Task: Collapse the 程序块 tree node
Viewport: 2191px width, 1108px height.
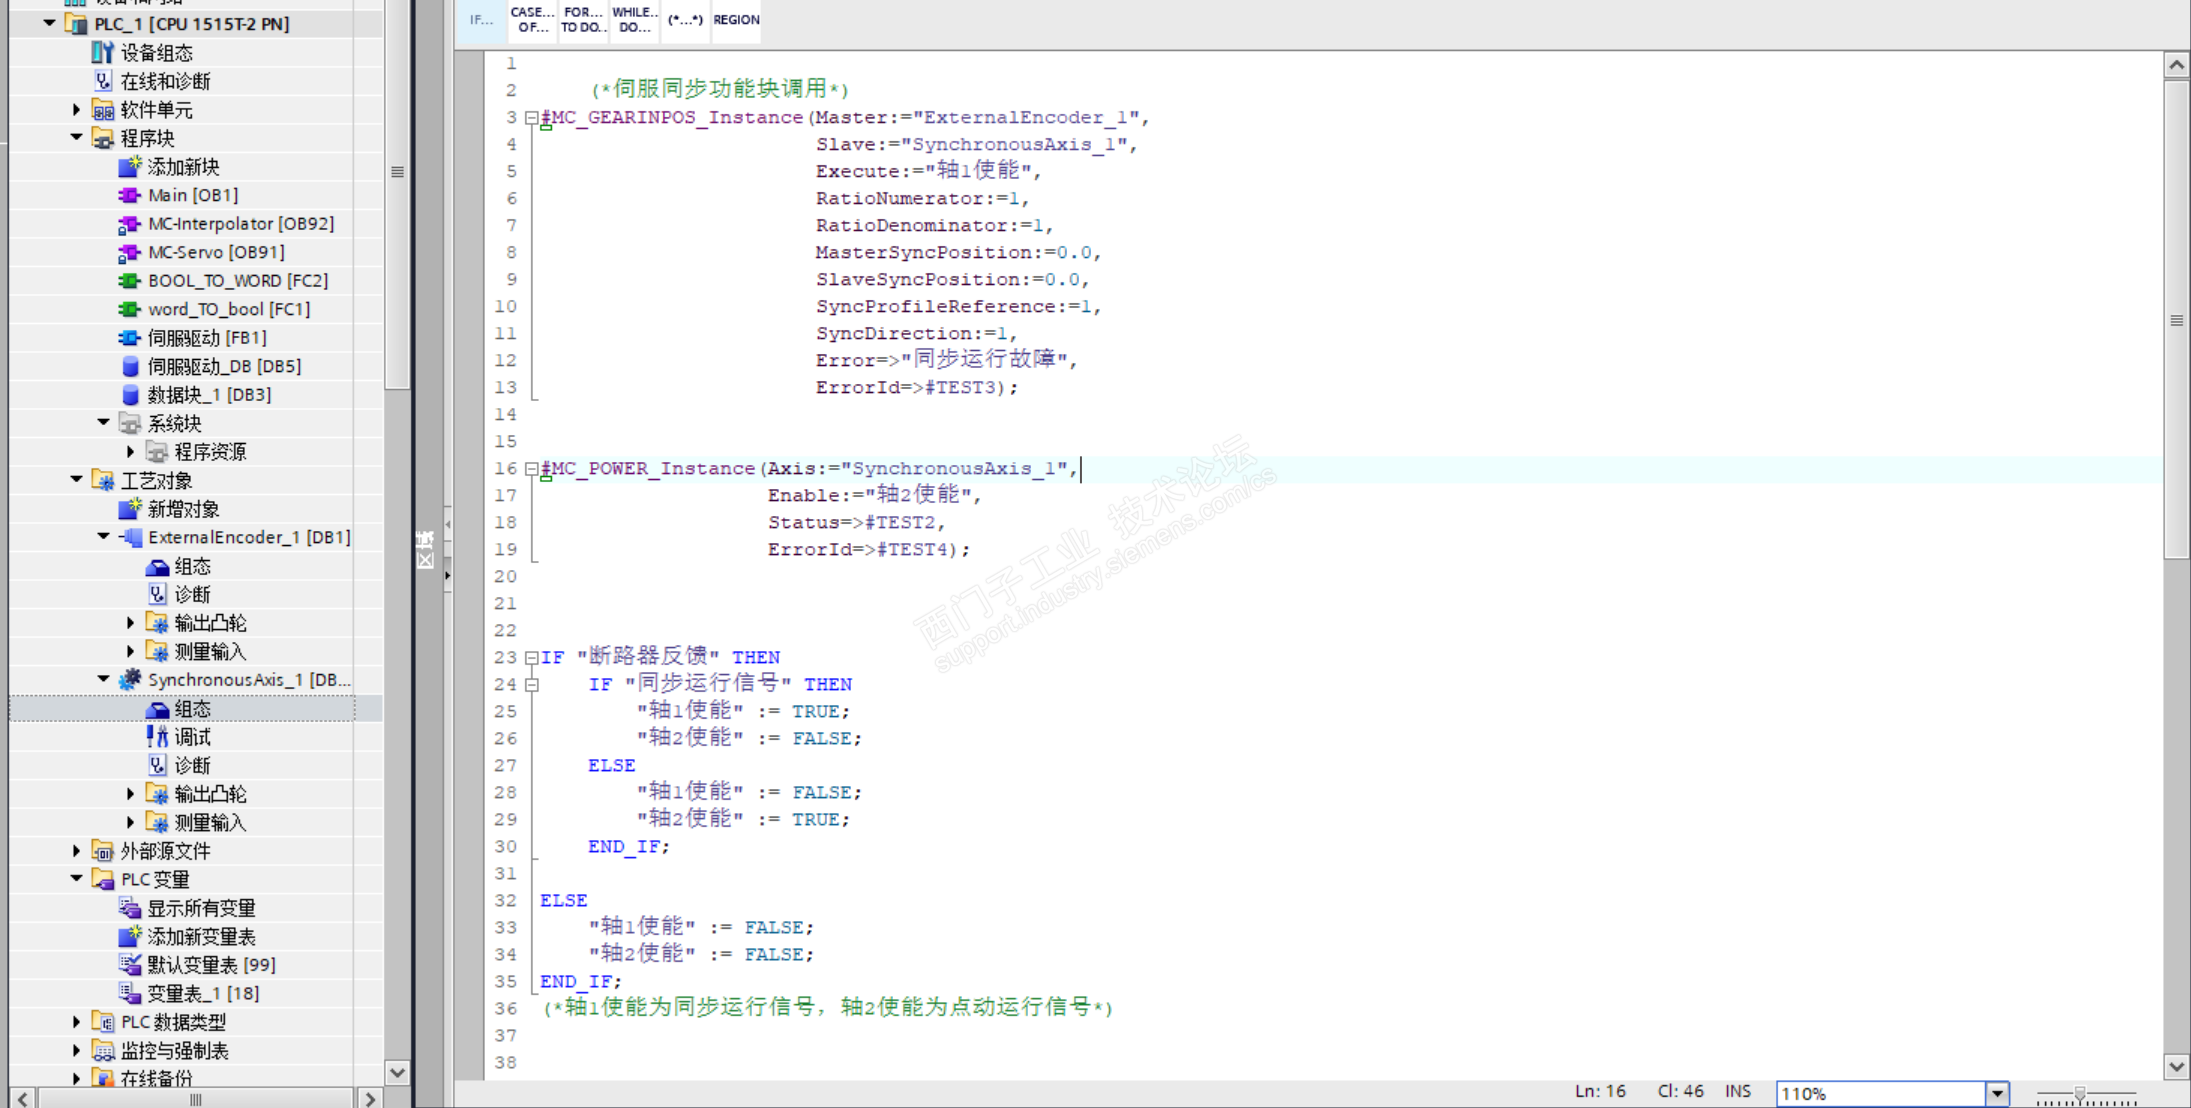Action: 77,138
